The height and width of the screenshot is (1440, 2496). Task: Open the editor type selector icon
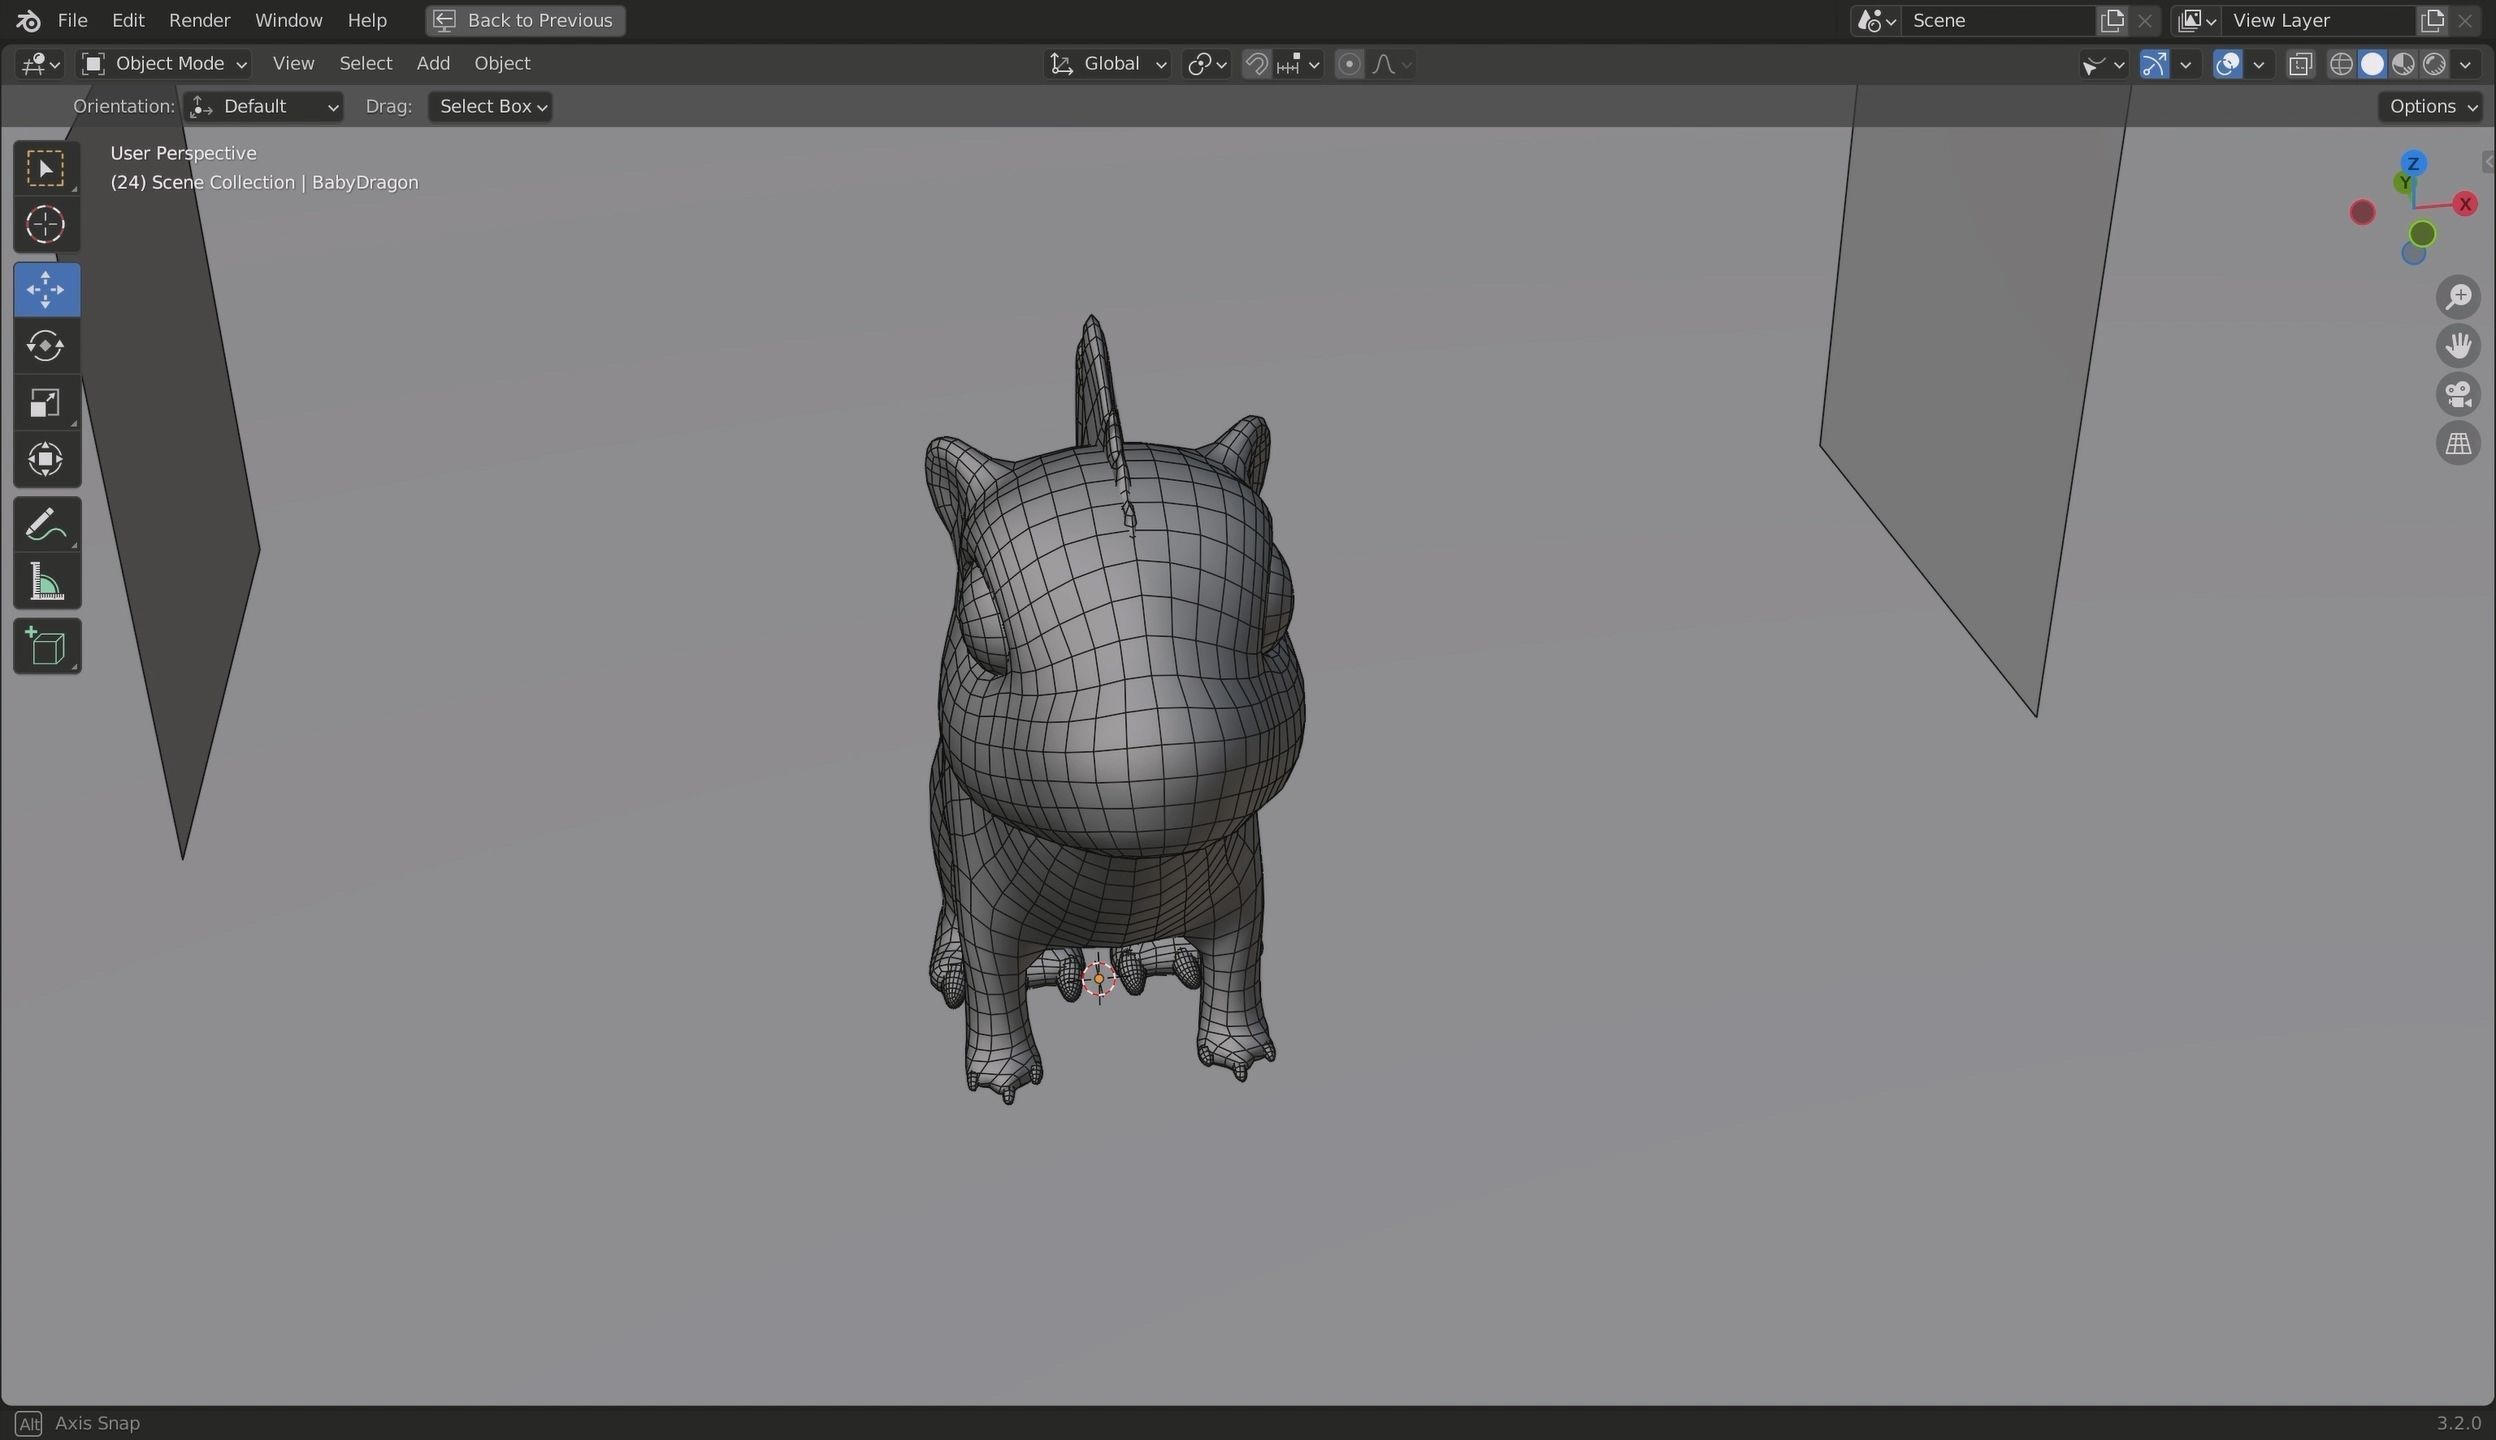pos(40,64)
